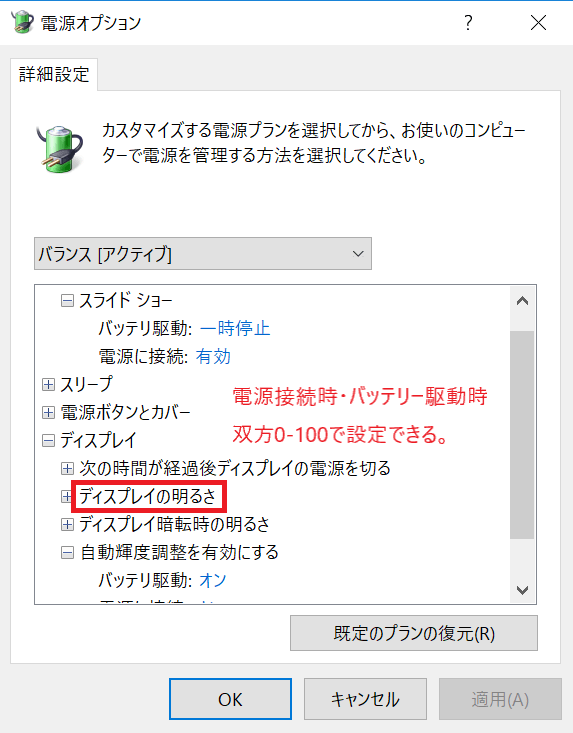Click the キャンセル button

point(365,699)
